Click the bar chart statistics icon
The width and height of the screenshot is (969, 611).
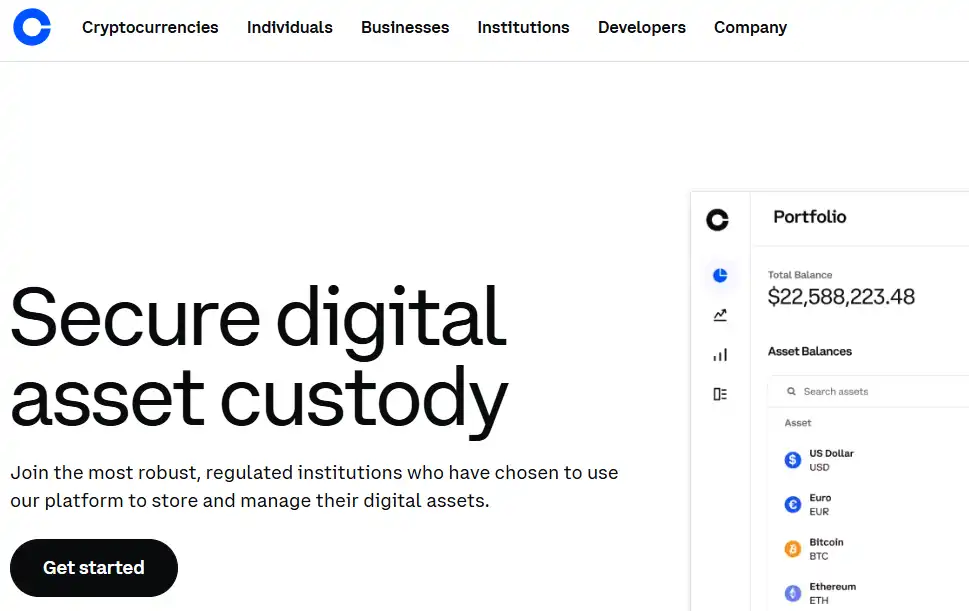[720, 354]
